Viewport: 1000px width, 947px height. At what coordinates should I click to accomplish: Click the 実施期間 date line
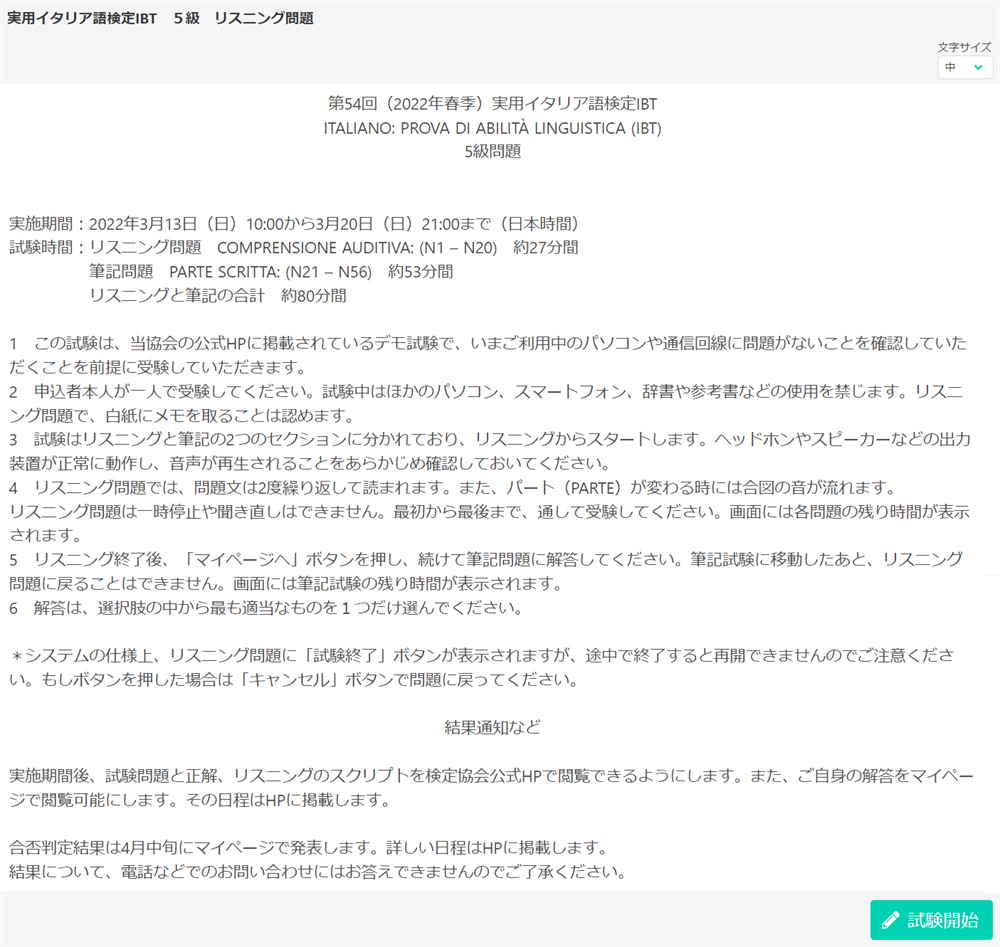[295, 224]
